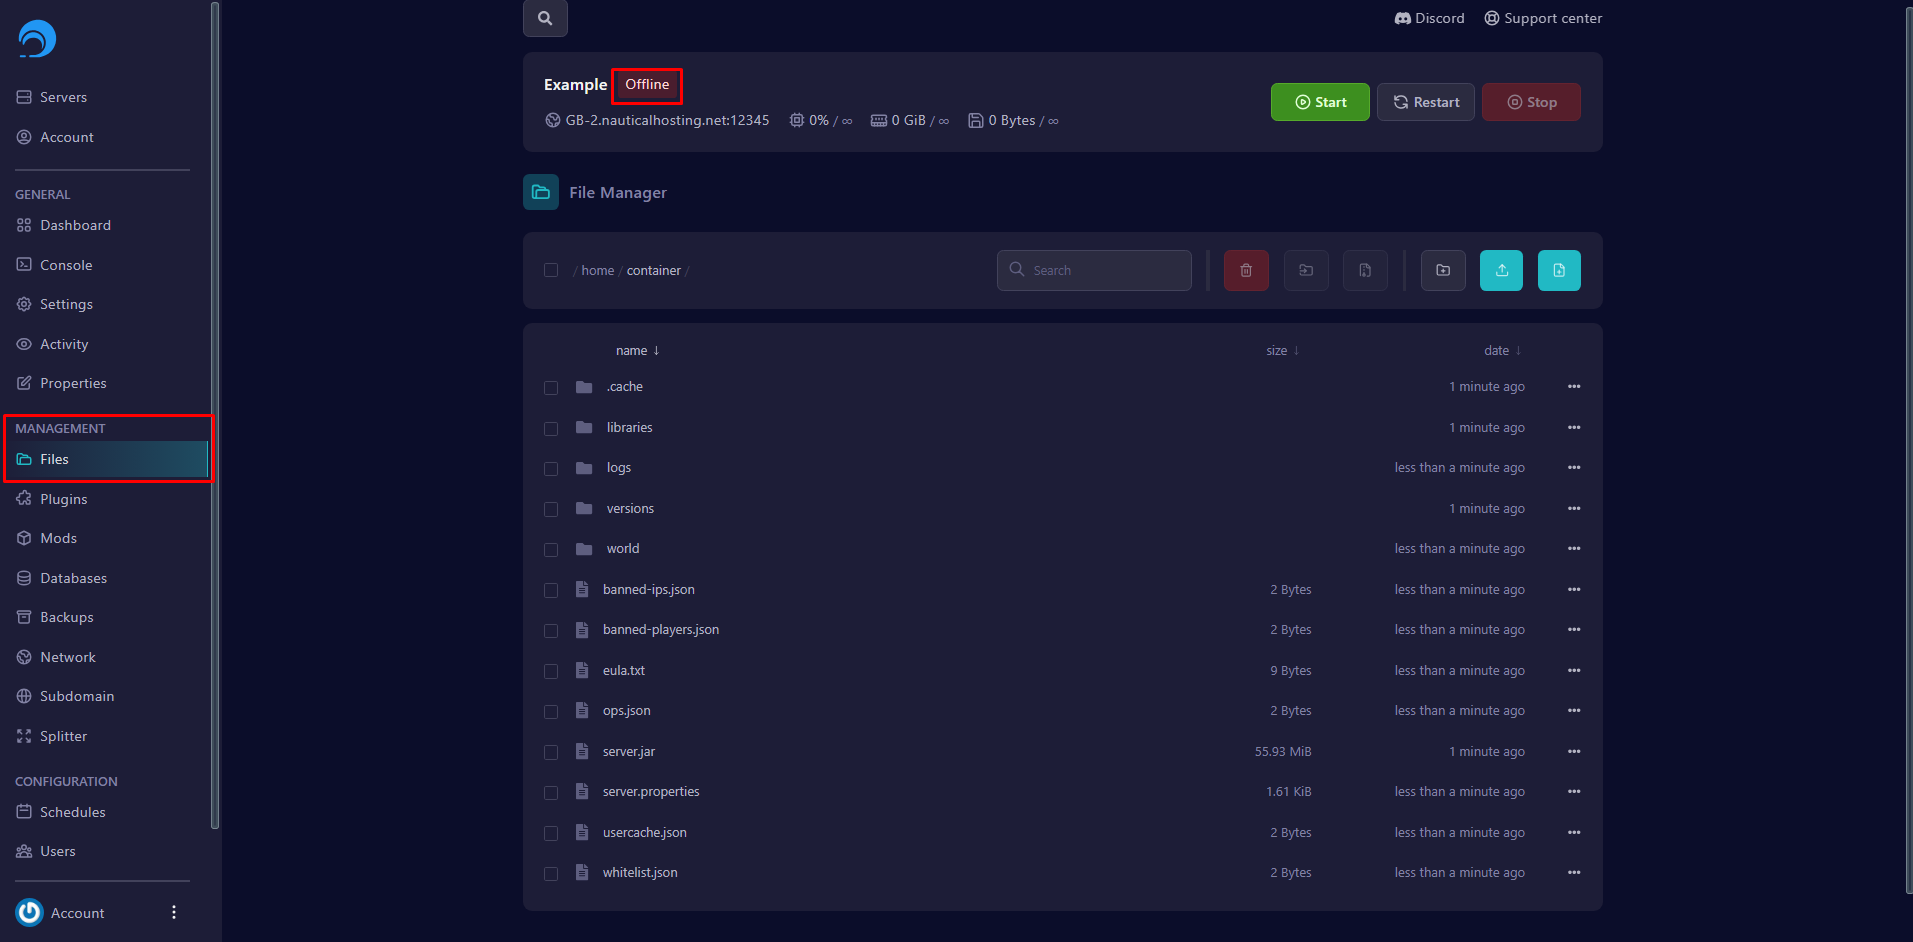Open account options kebab menu in sidebar
Image resolution: width=1913 pixels, height=942 pixels.
point(174,912)
